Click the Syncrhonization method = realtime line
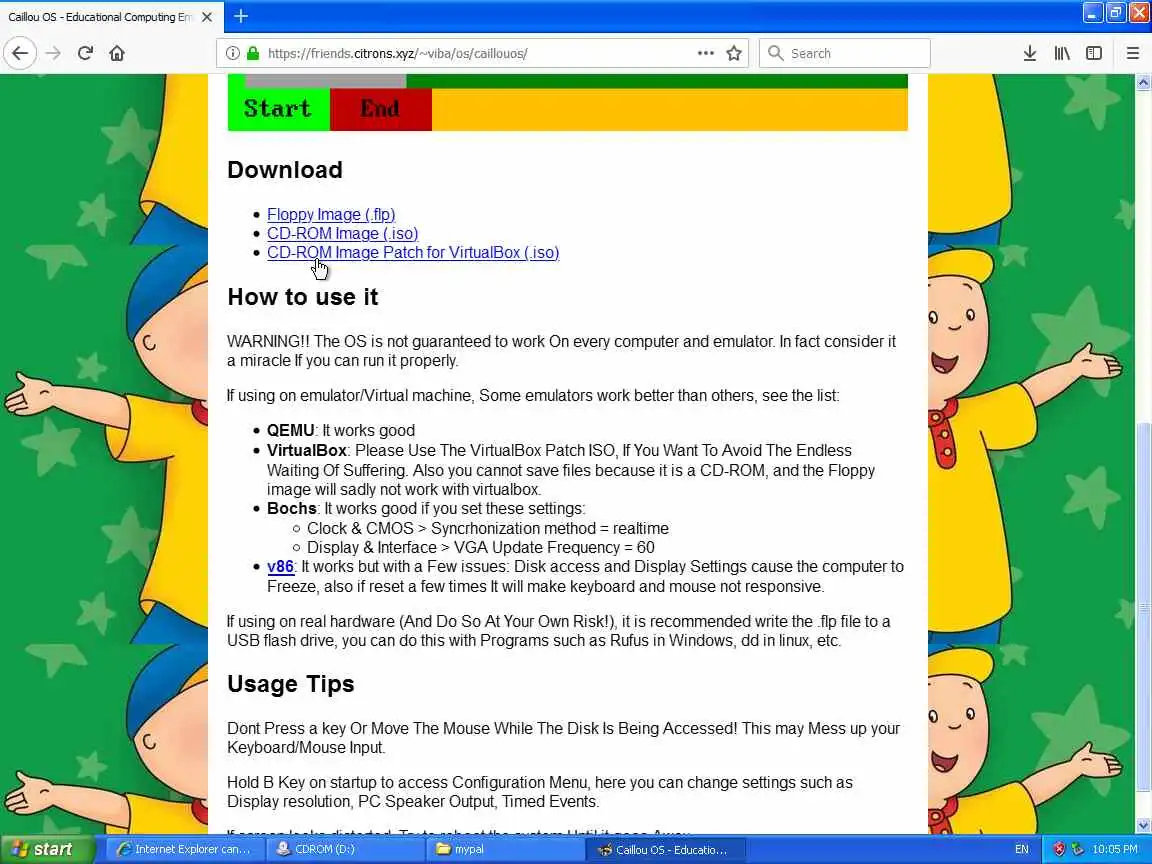Viewport: 1152px width, 864px height. point(488,528)
